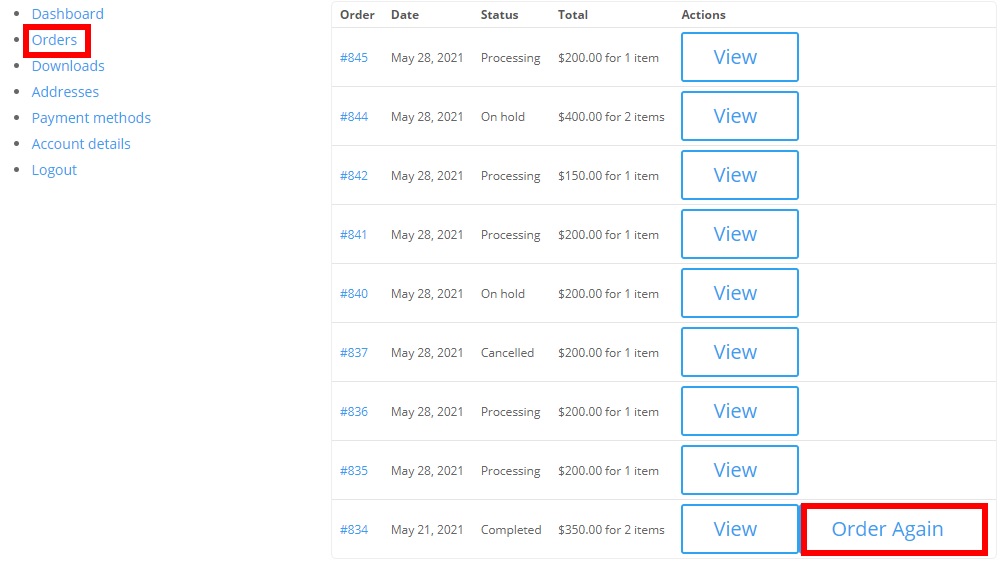
Task: Open Account details
Action: pos(81,144)
